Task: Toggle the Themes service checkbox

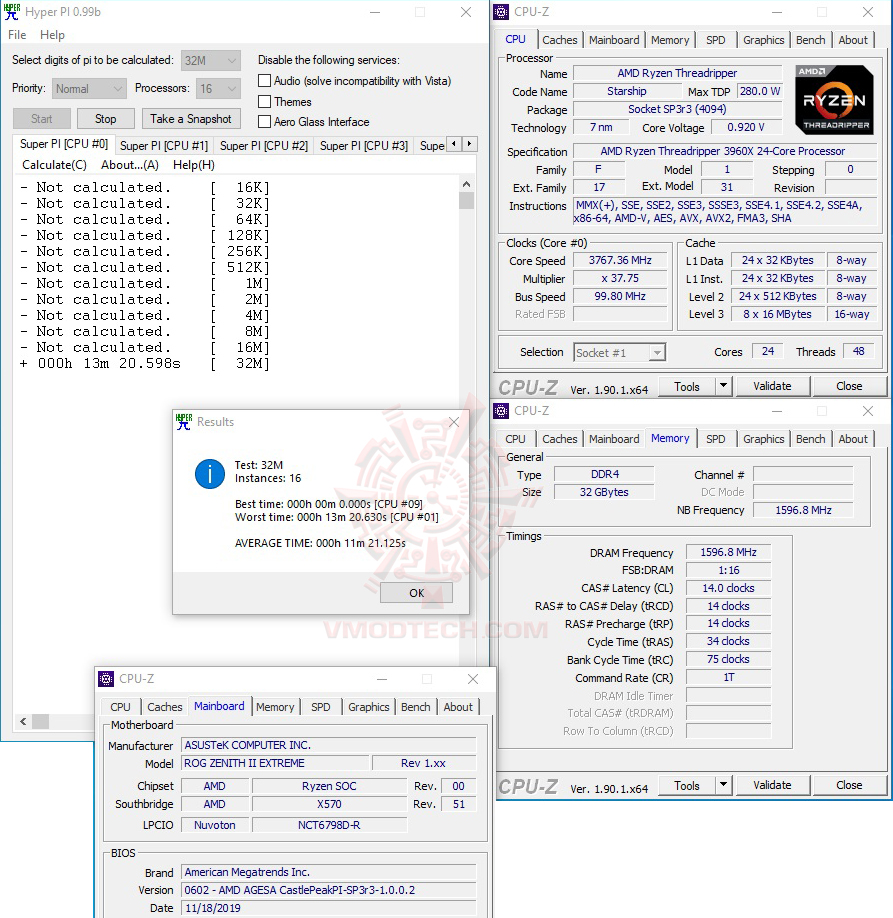Action: [265, 101]
